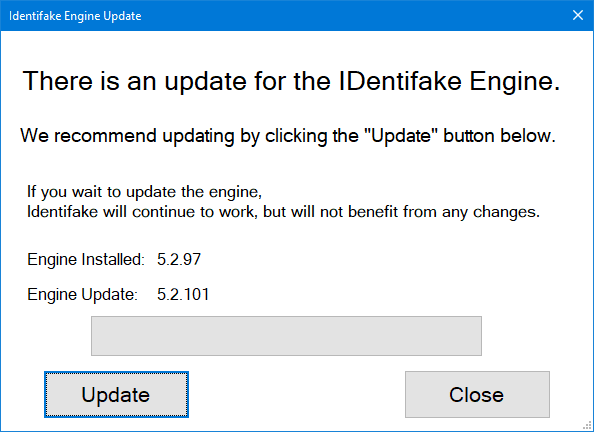Click the Identifake Engine Update title bar text
The width and height of the screenshot is (594, 432).
pos(75,16)
